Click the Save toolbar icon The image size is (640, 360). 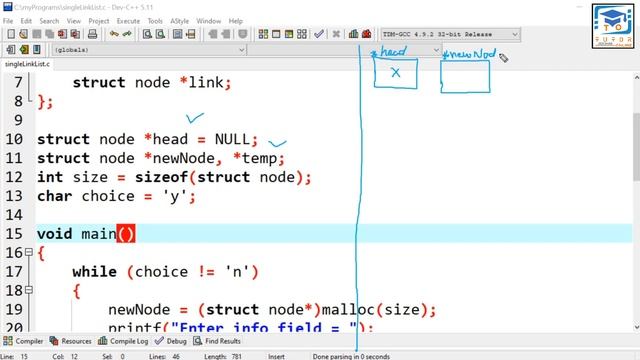pyautogui.click(x=37, y=34)
